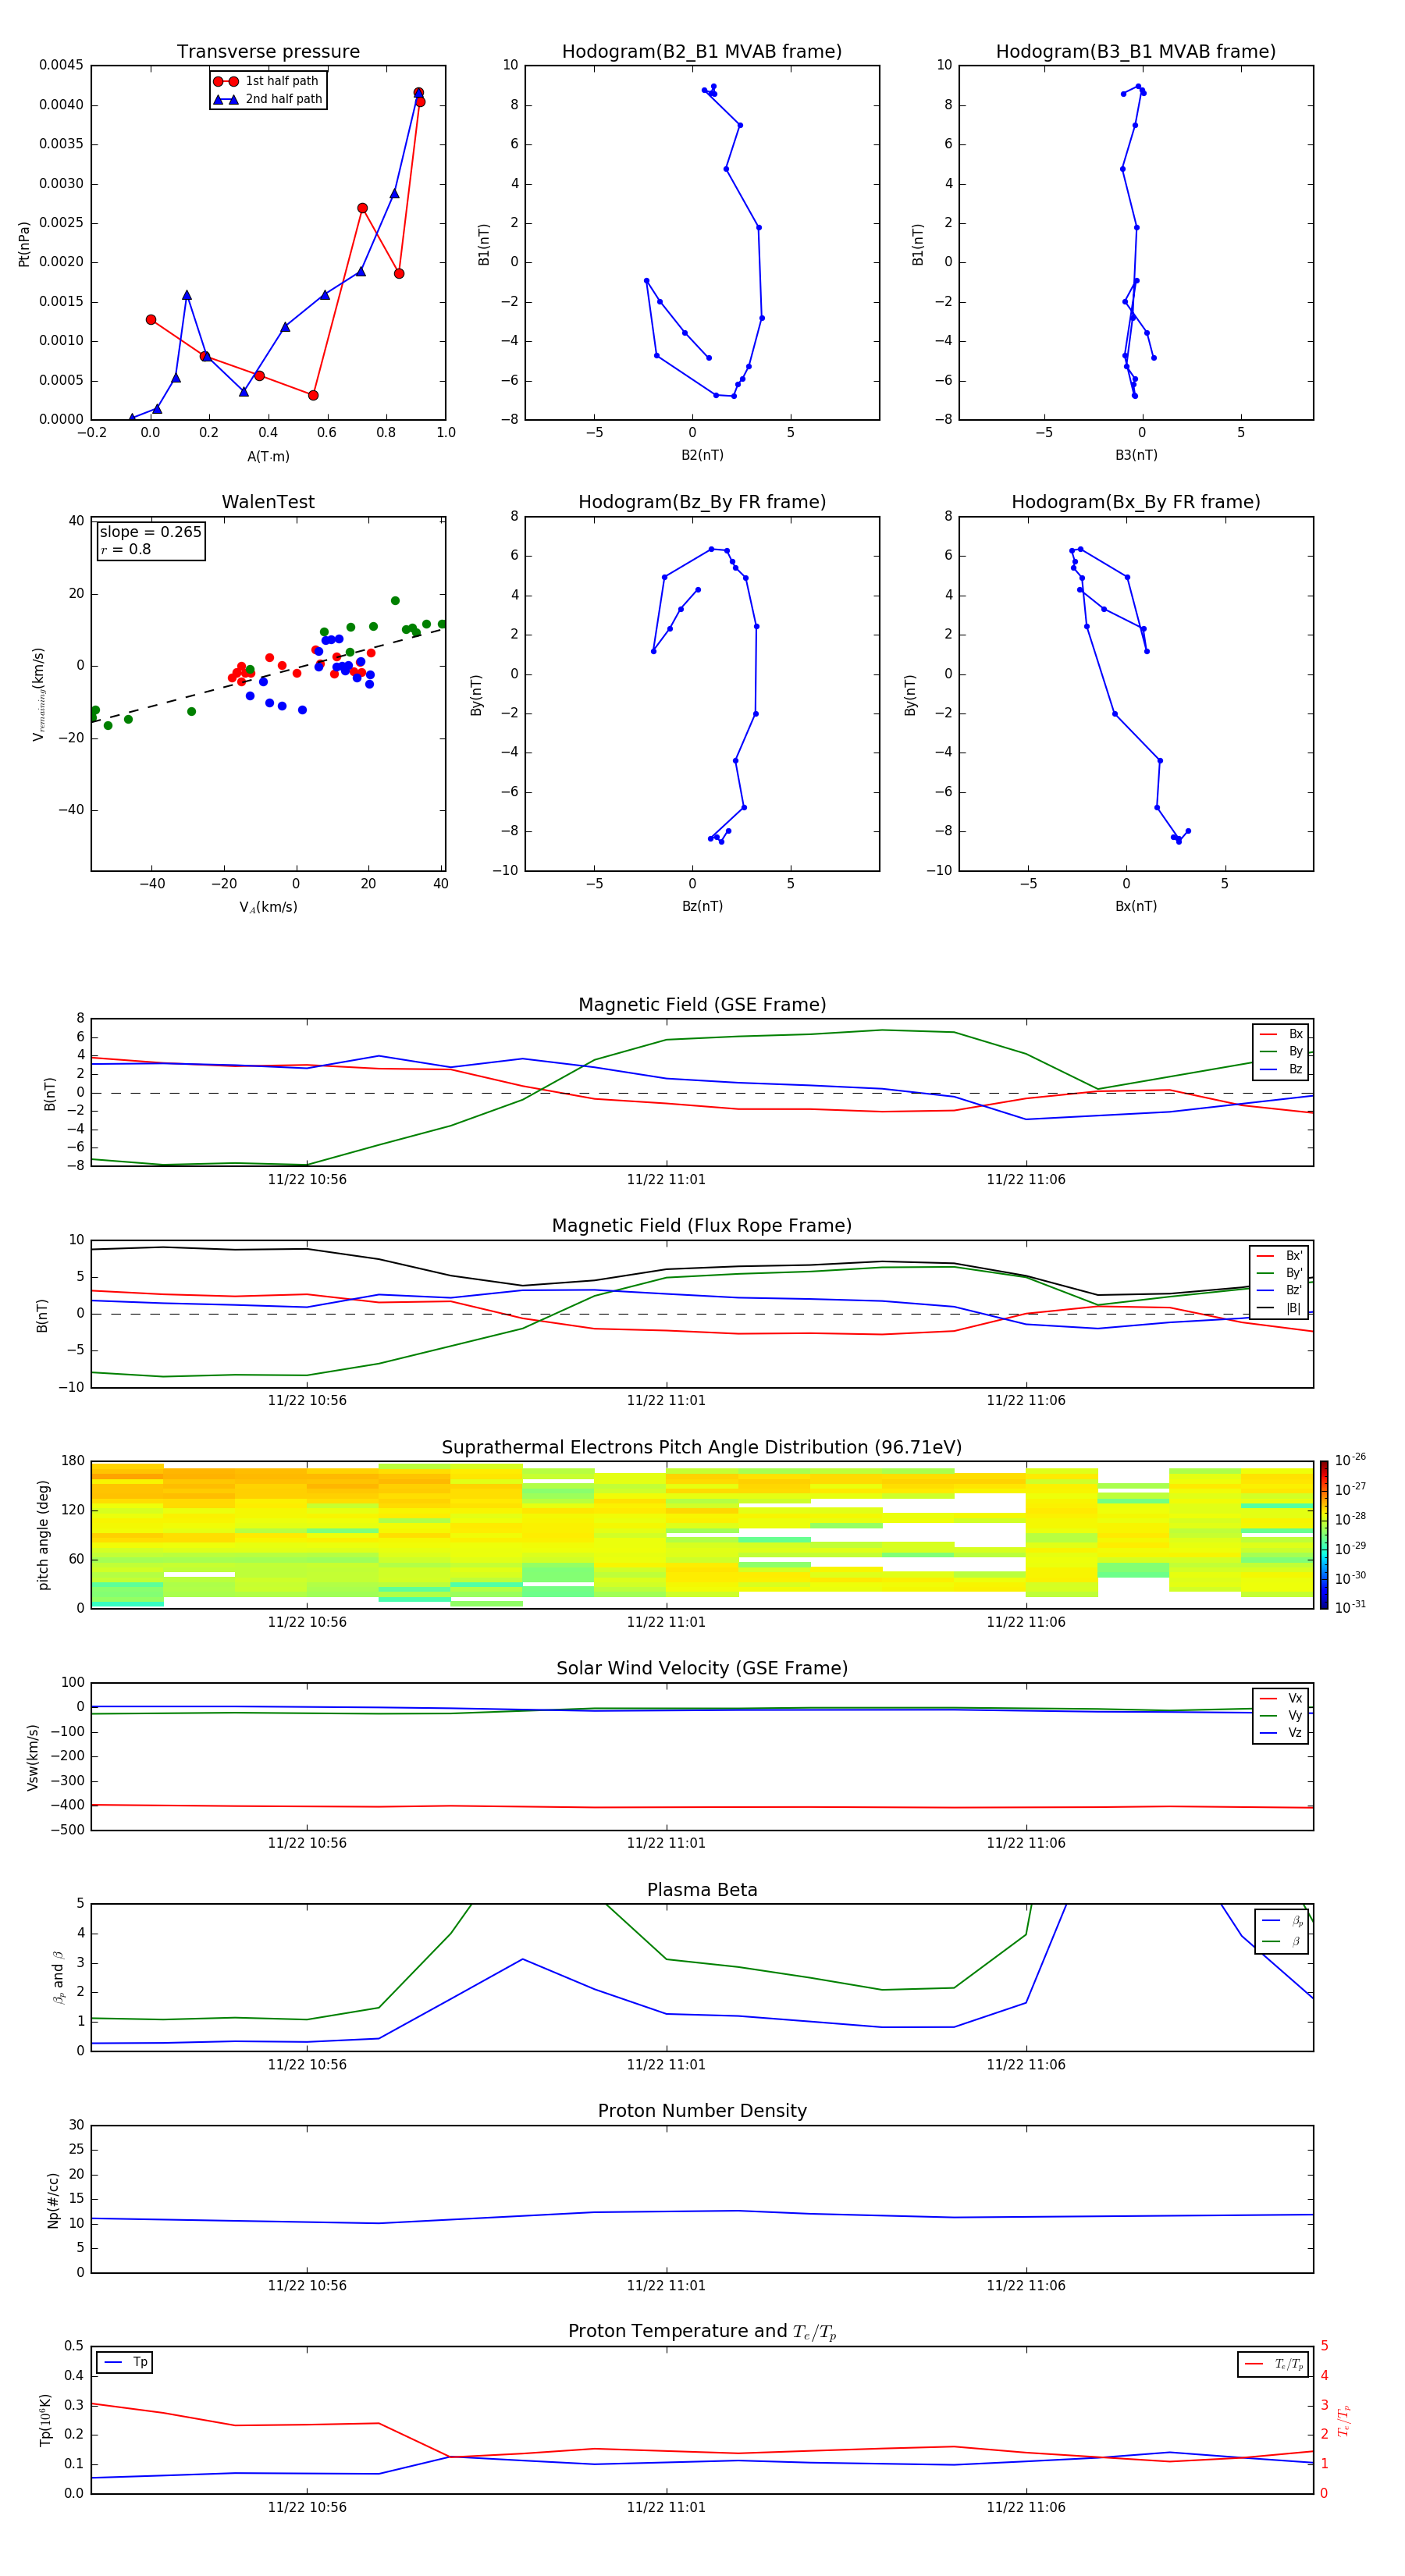Click 'Vremaining(km/s)' axis label
The image size is (1405, 2576).
(39, 694)
